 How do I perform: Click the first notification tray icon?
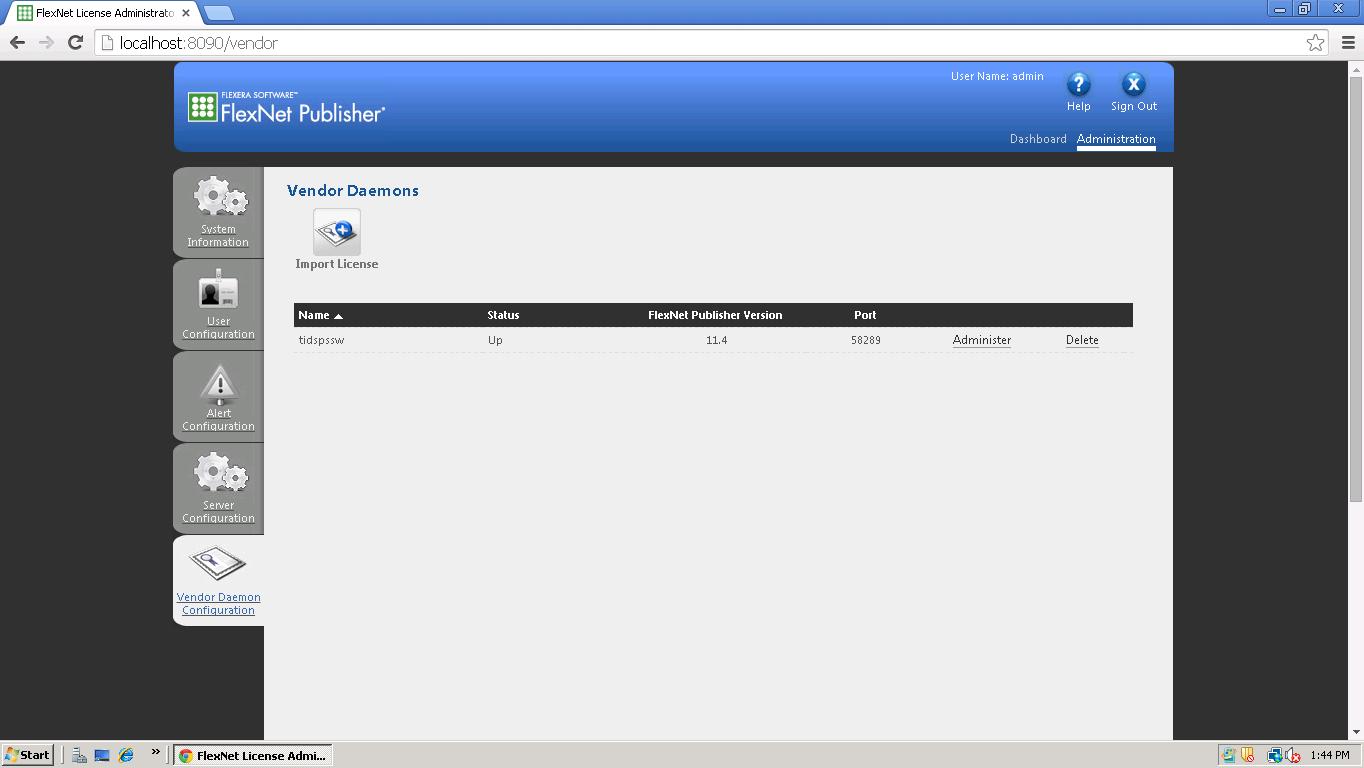tap(1229, 755)
